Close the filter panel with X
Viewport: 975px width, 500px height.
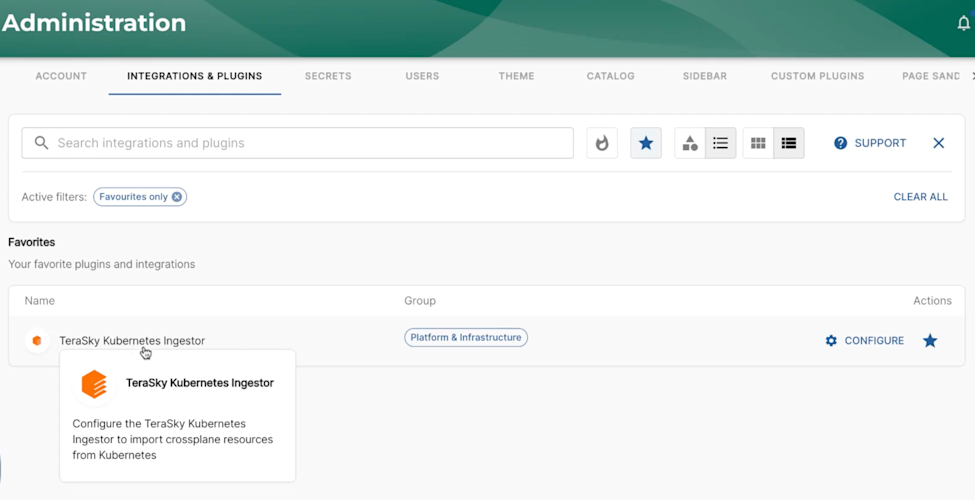click(x=939, y=143)
